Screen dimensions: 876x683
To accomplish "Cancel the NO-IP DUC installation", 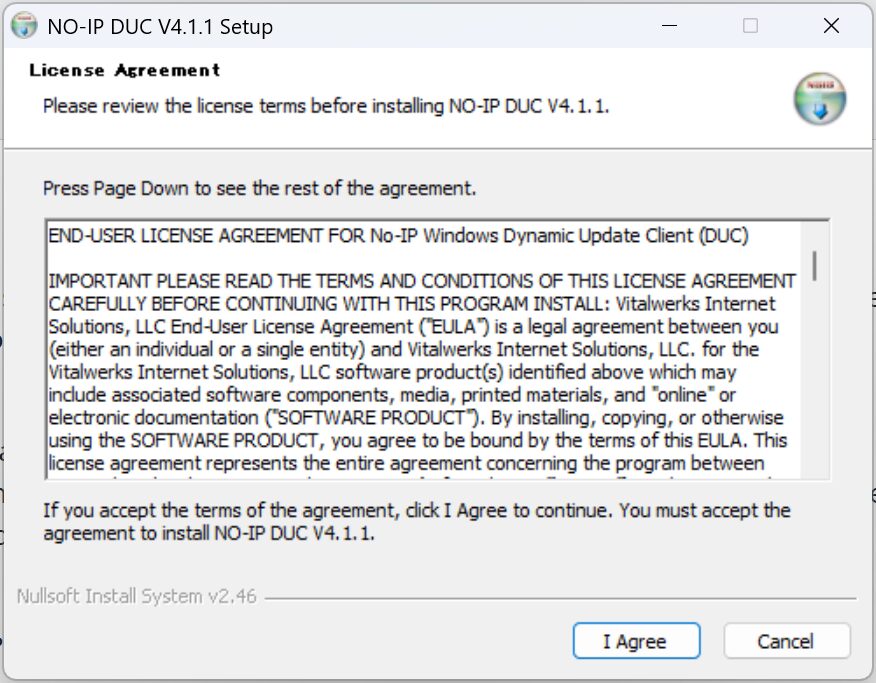I will coord(786,641).
